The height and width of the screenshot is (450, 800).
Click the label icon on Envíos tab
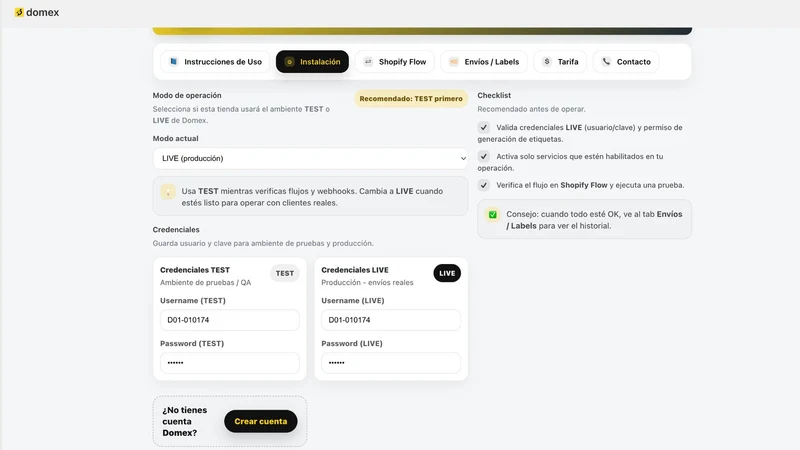tap(454, 62)
